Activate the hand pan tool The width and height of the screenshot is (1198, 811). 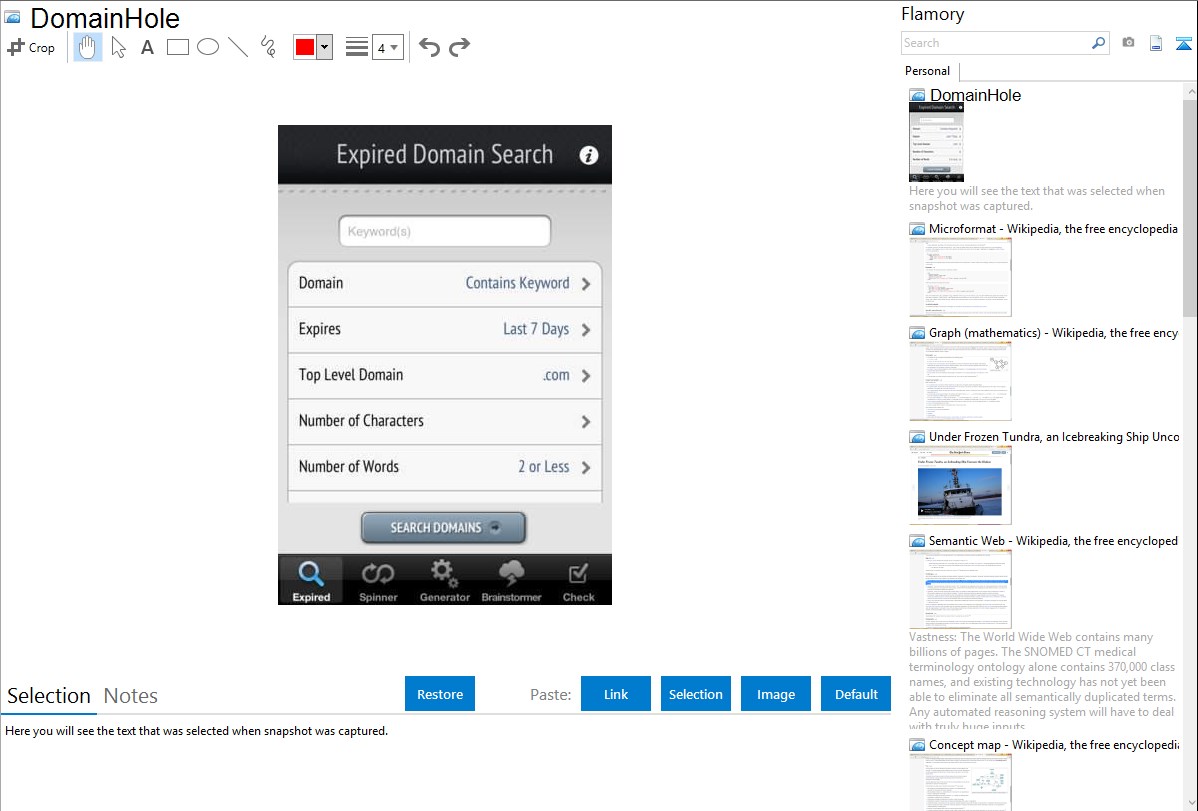click(x=87, y=47)
